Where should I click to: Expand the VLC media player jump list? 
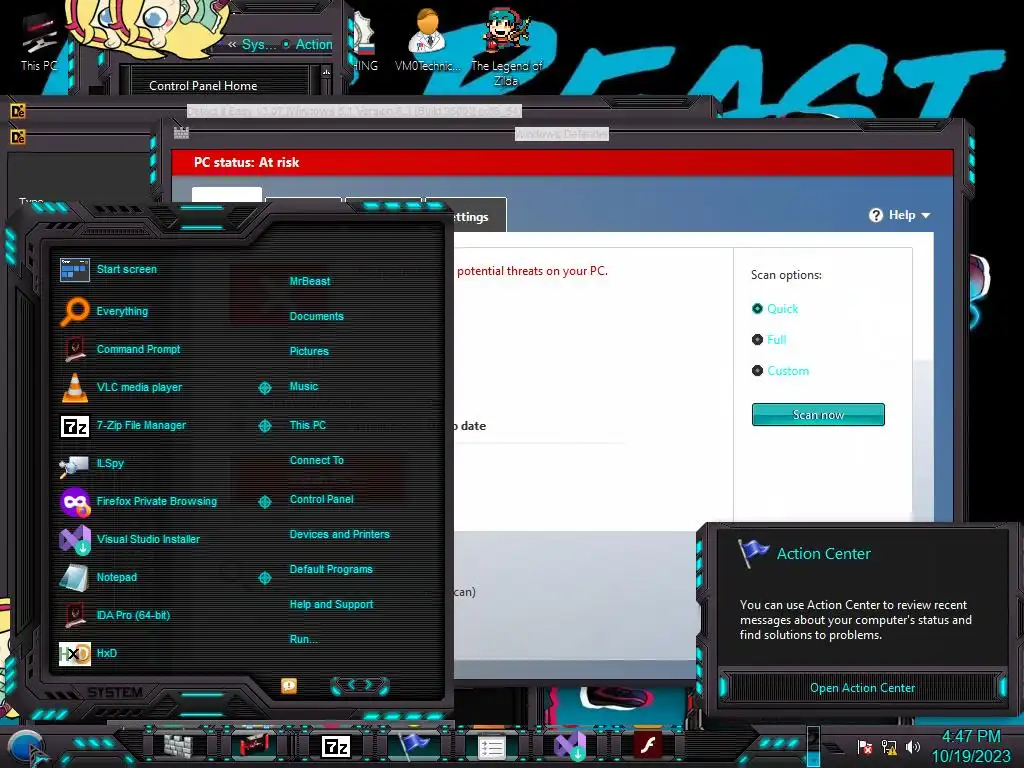264,388
